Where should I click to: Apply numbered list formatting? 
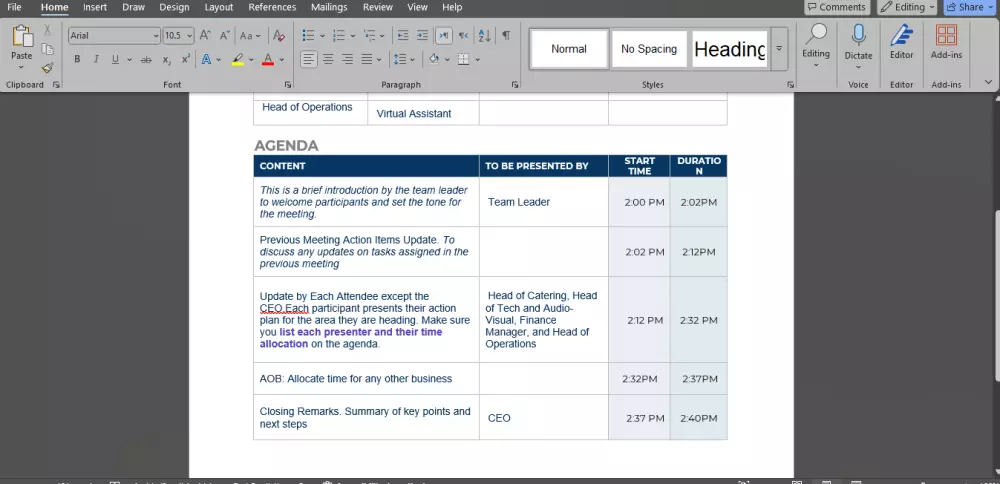pos(339,36)
